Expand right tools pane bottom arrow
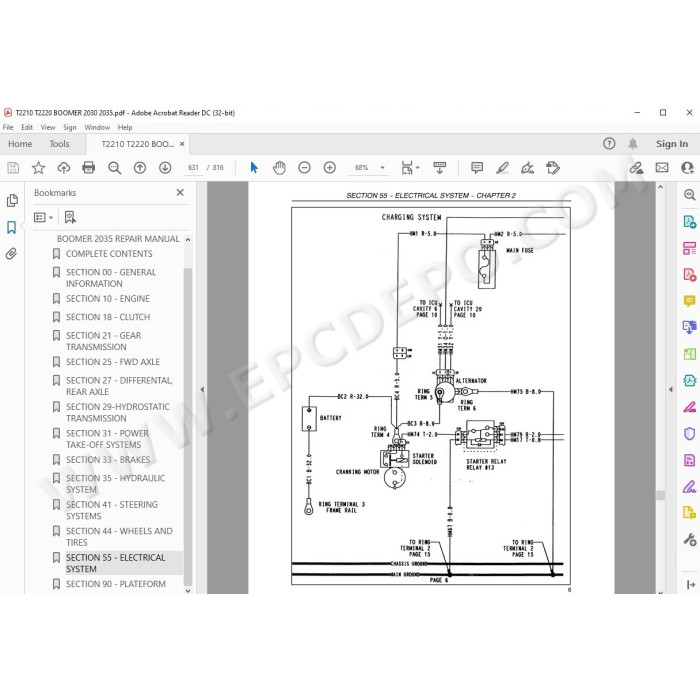The height and width of the screenshot is (700, 700). (691, 584)
